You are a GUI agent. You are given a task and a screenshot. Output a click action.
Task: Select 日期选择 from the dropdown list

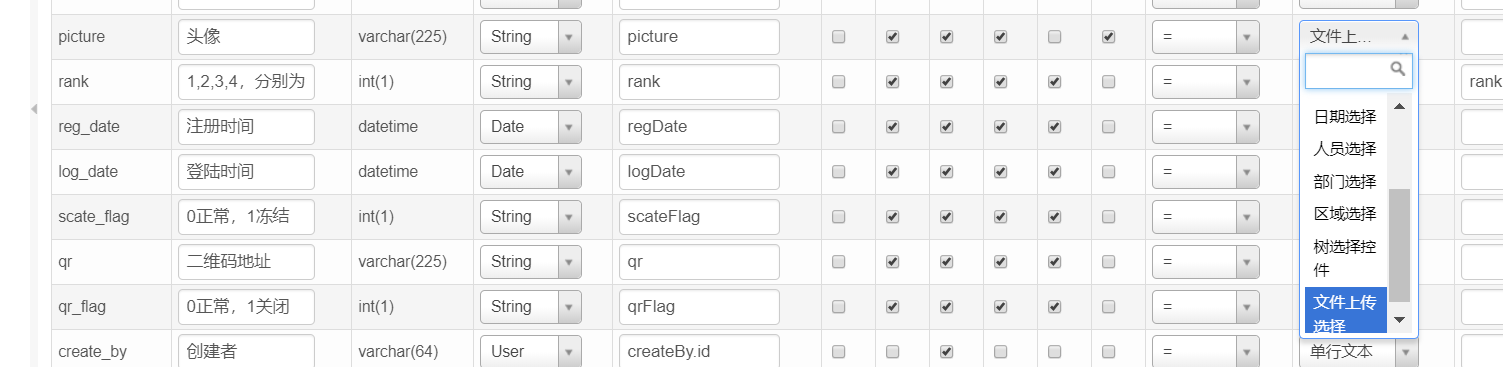1345,117
